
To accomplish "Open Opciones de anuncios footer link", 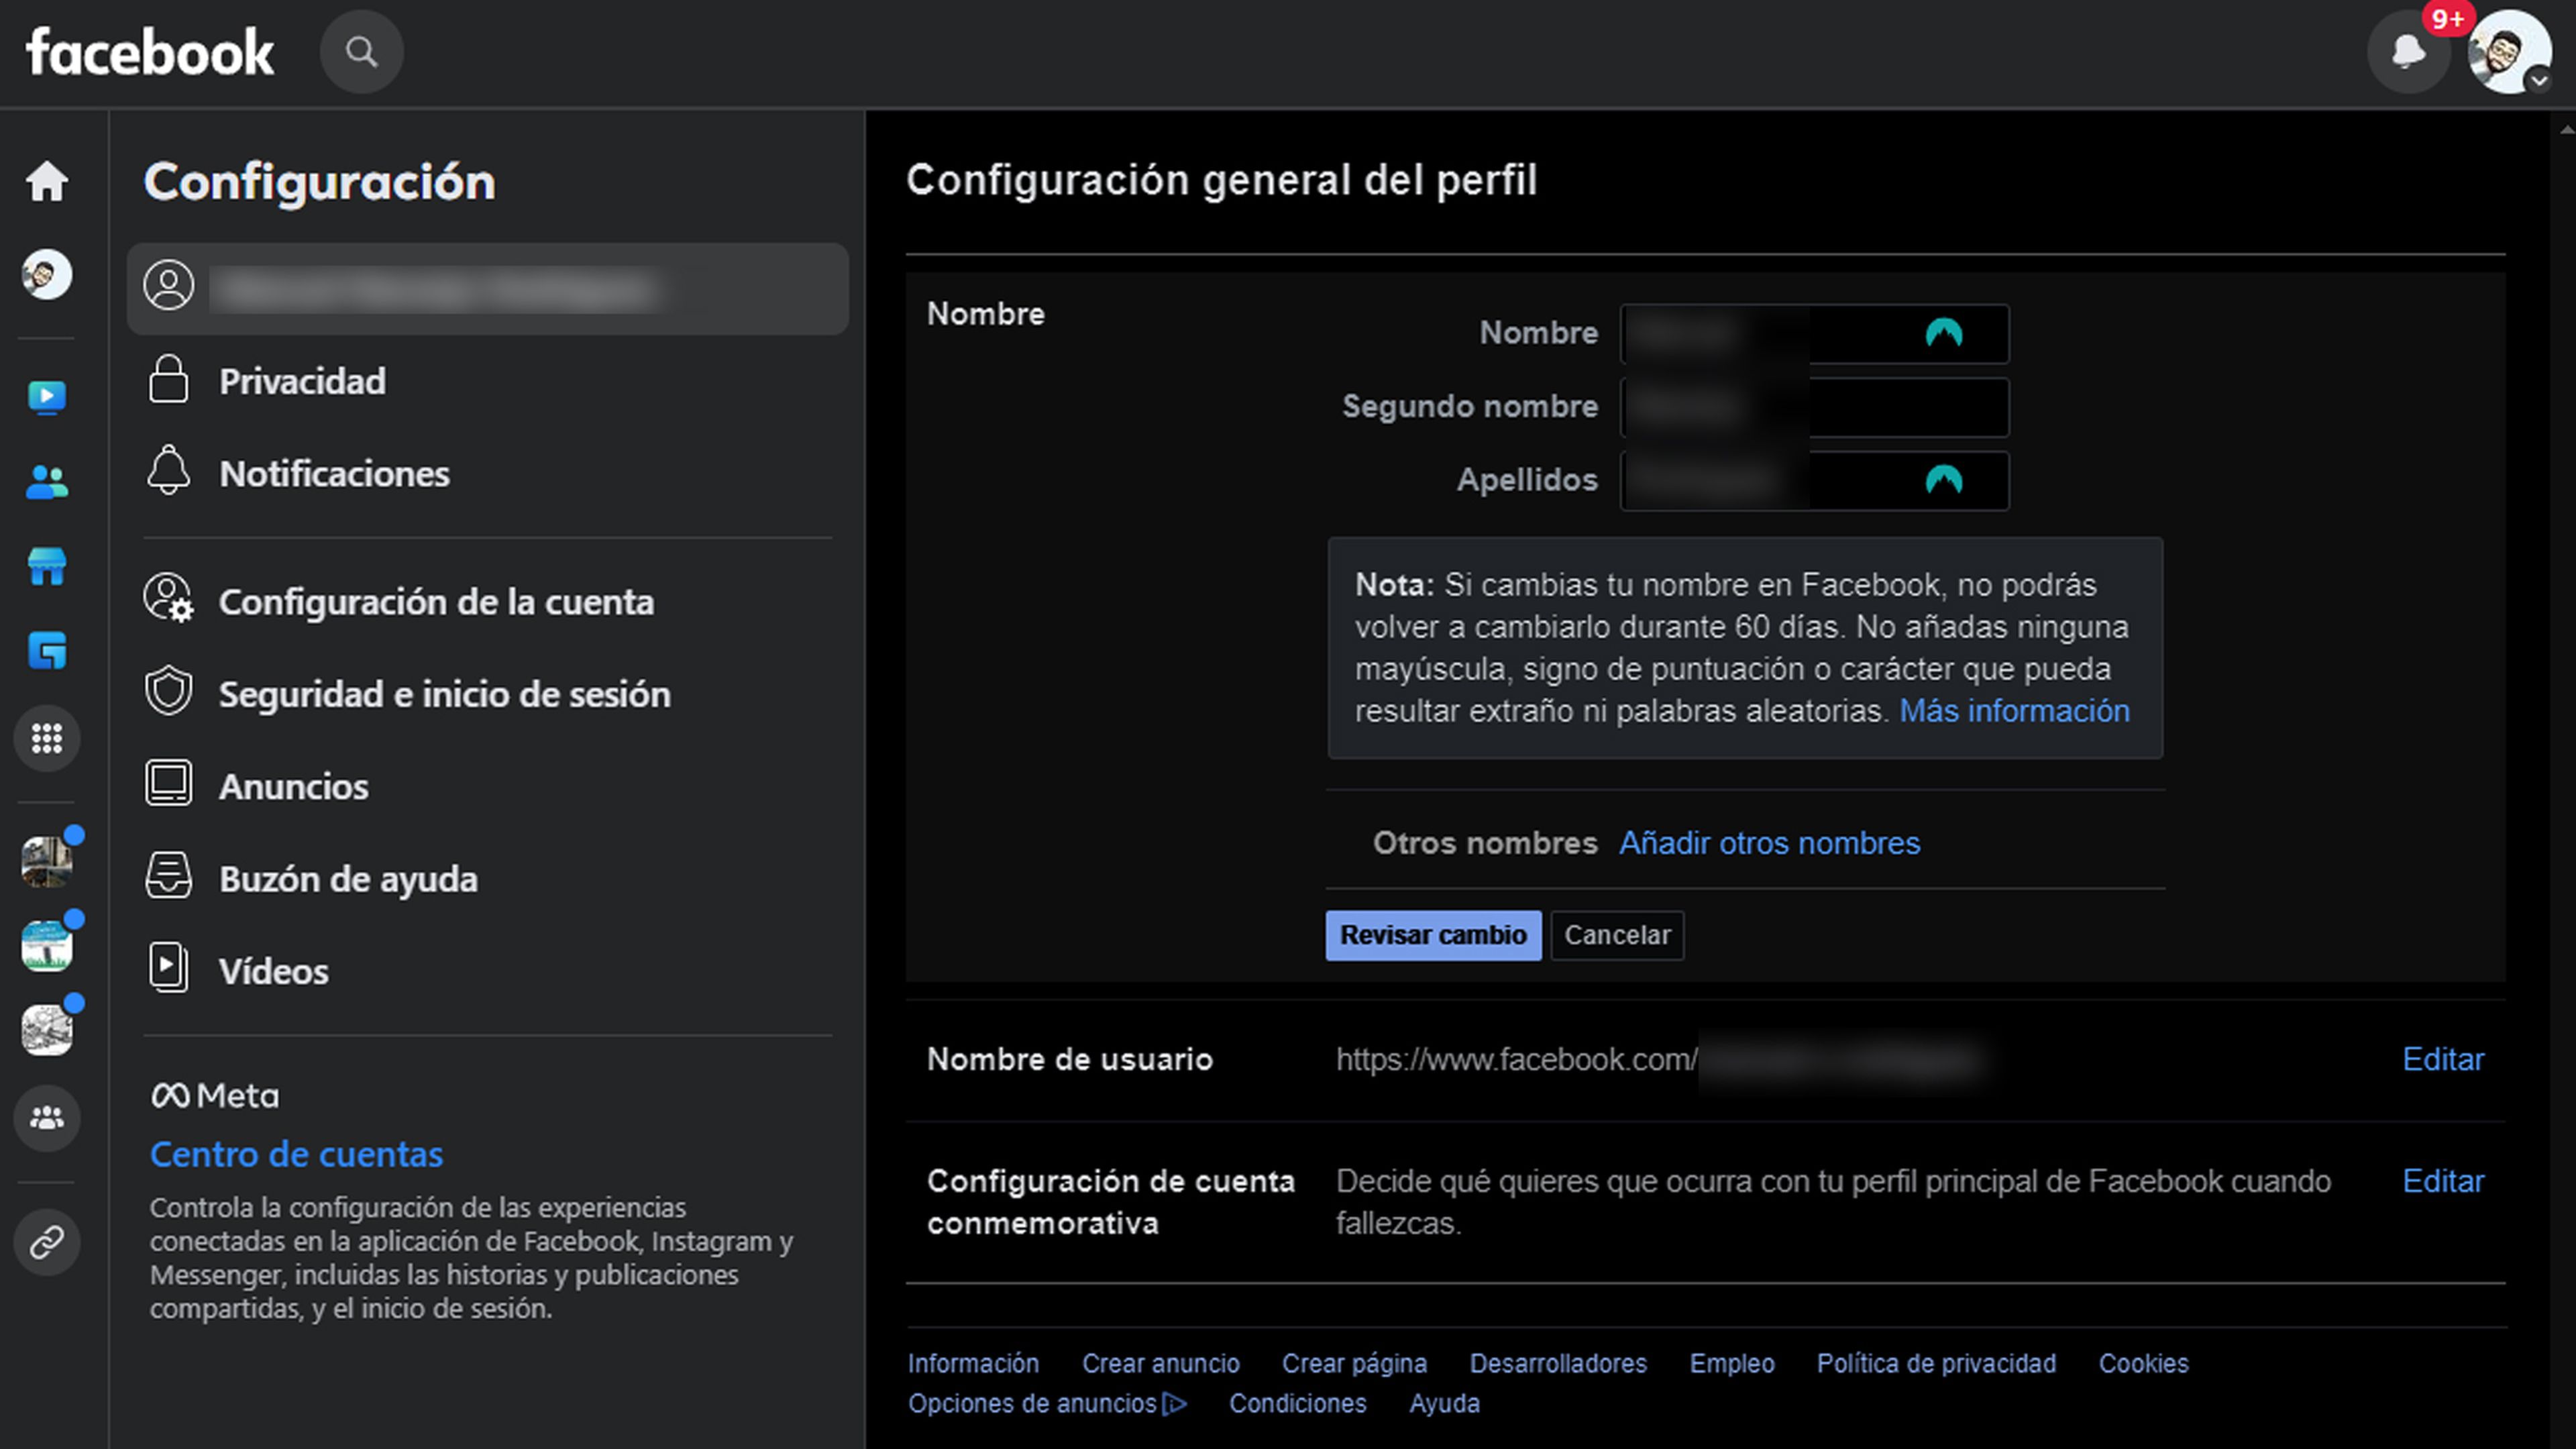I will (x=1047, y=1403).
